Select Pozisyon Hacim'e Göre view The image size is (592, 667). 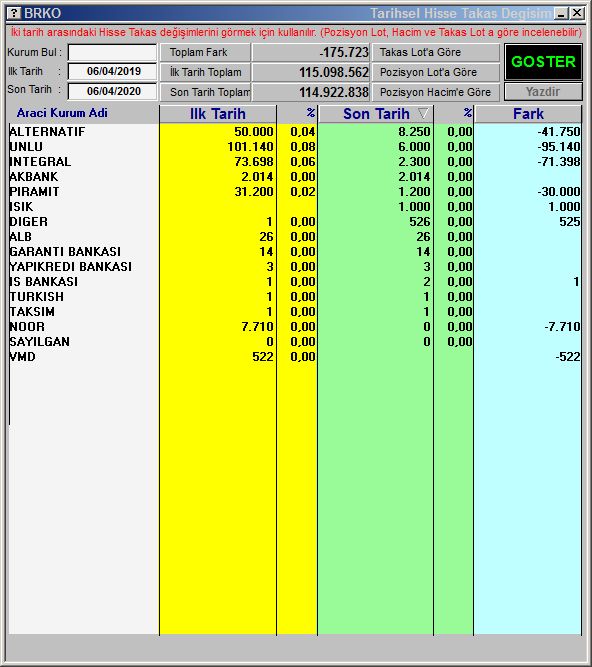[435, 92]
